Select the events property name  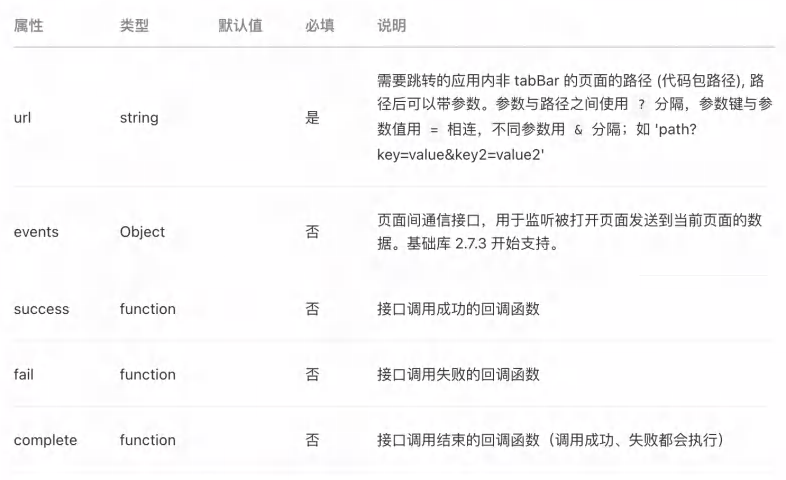(x=36, y=232)
